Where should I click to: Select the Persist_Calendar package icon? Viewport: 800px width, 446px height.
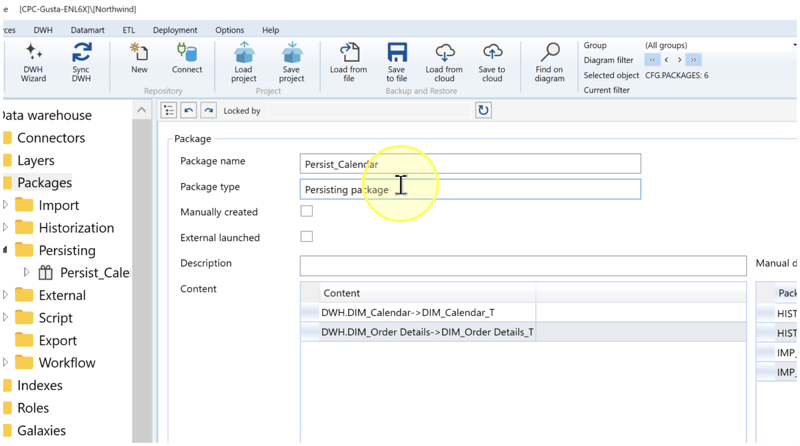pyautogui.click(x=45, y=272)
